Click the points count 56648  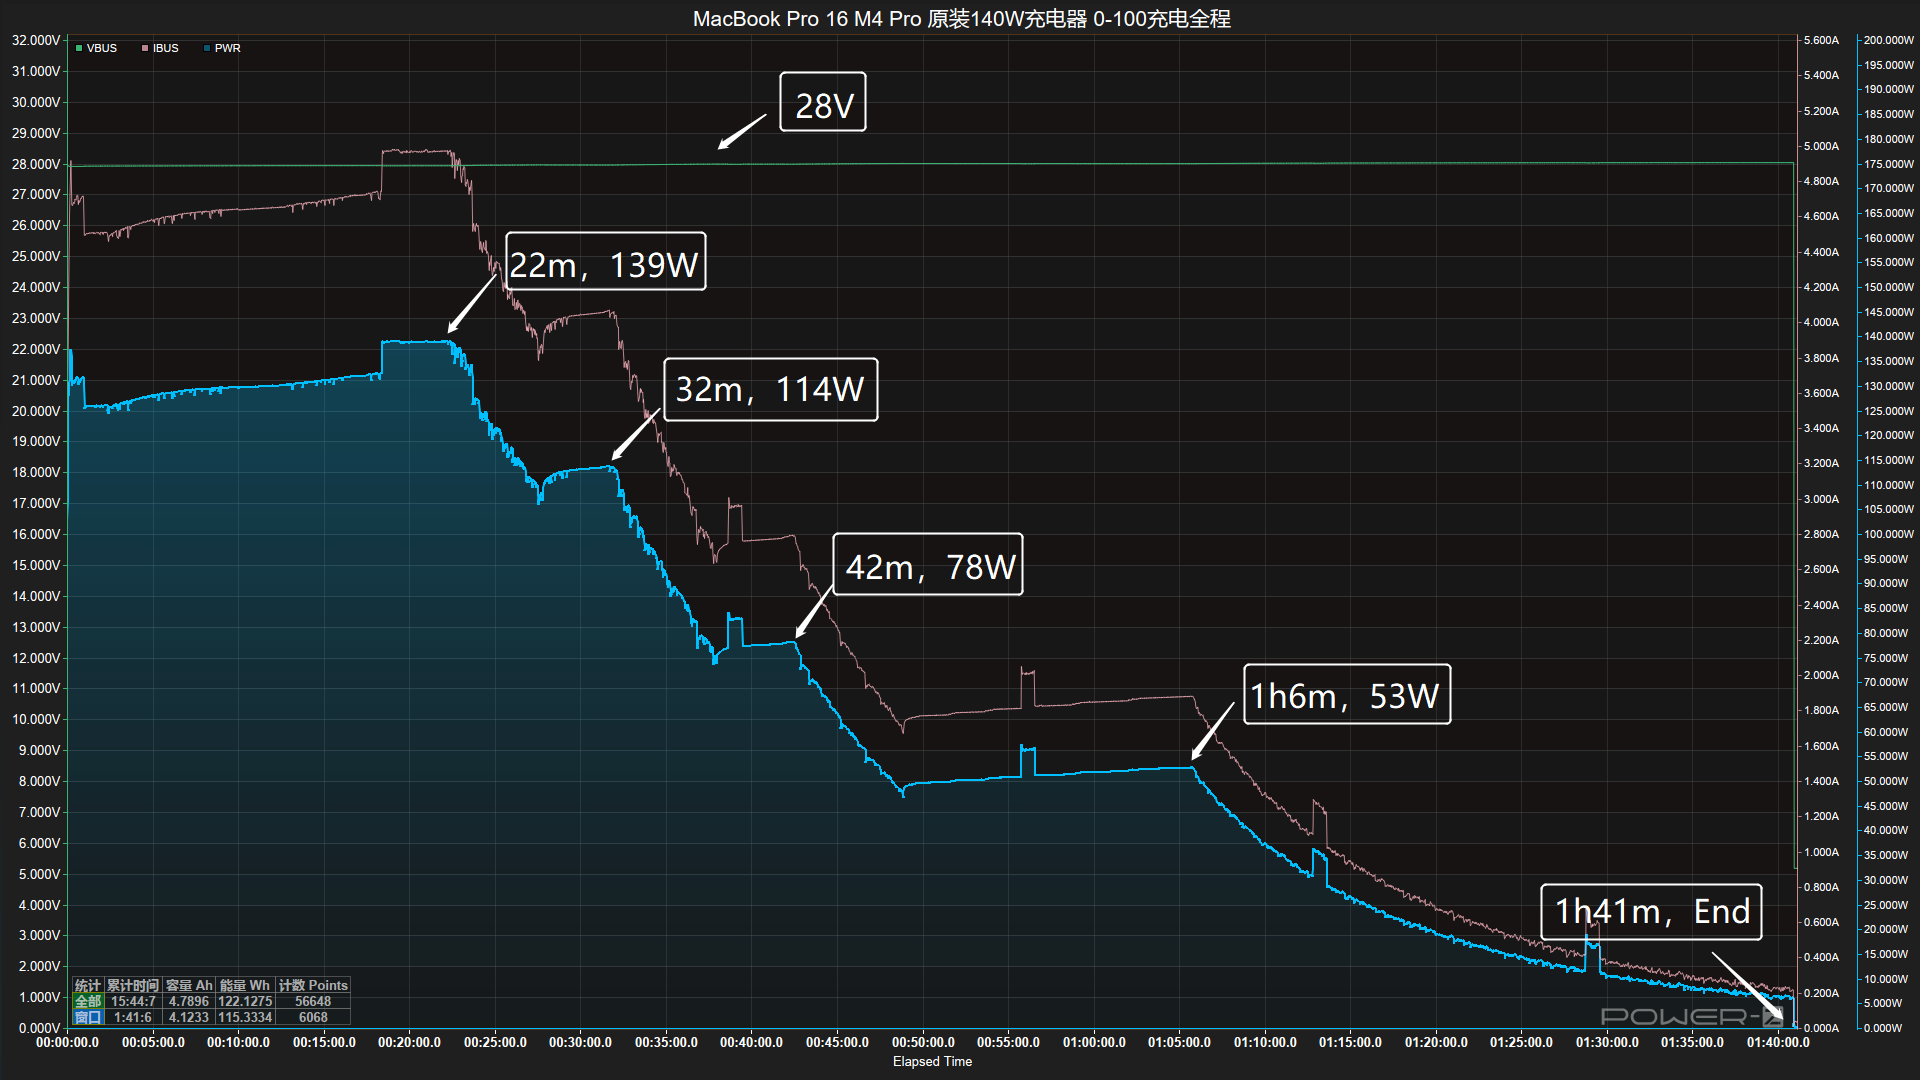pos(313,1001)
